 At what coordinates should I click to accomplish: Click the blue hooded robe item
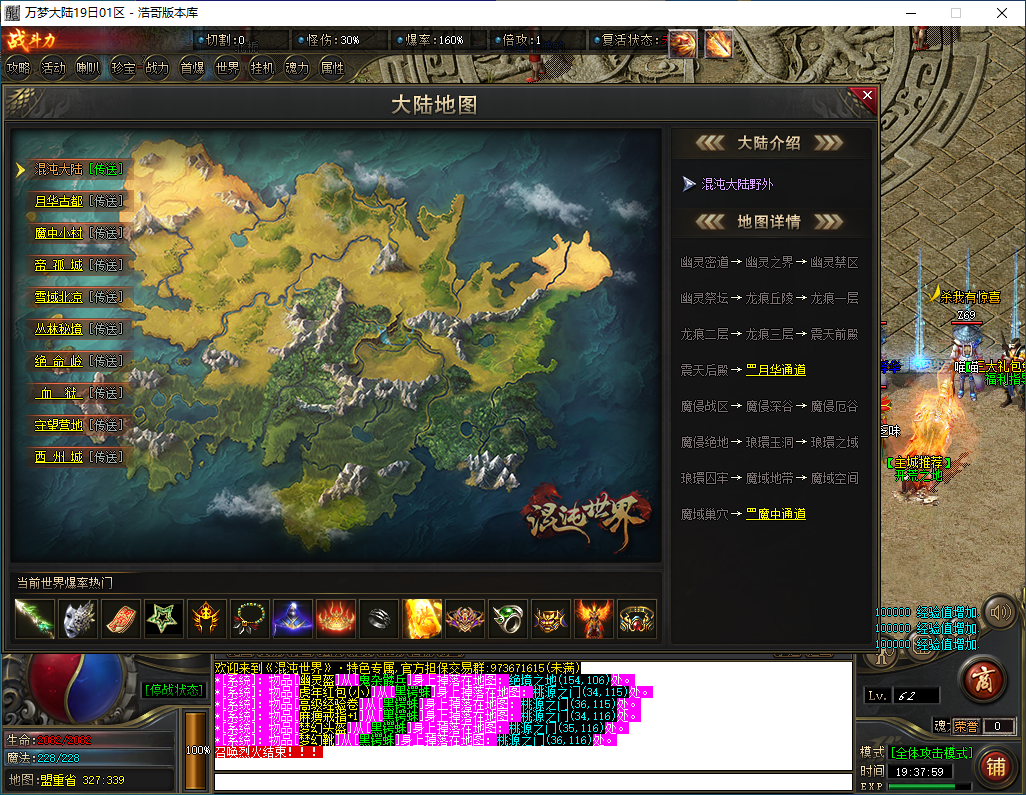(x=293, y=618)
